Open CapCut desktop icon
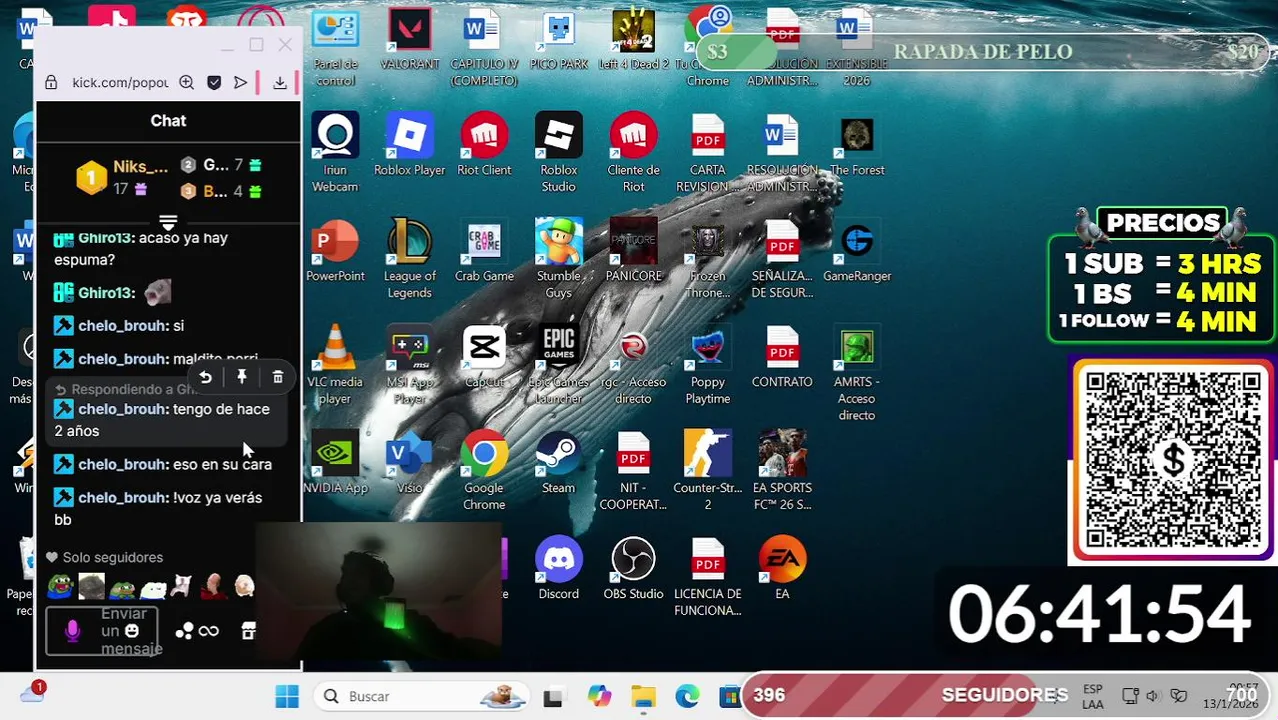Image resolution: width=1278 pixels, height=720 pixels. coord(484,357)
